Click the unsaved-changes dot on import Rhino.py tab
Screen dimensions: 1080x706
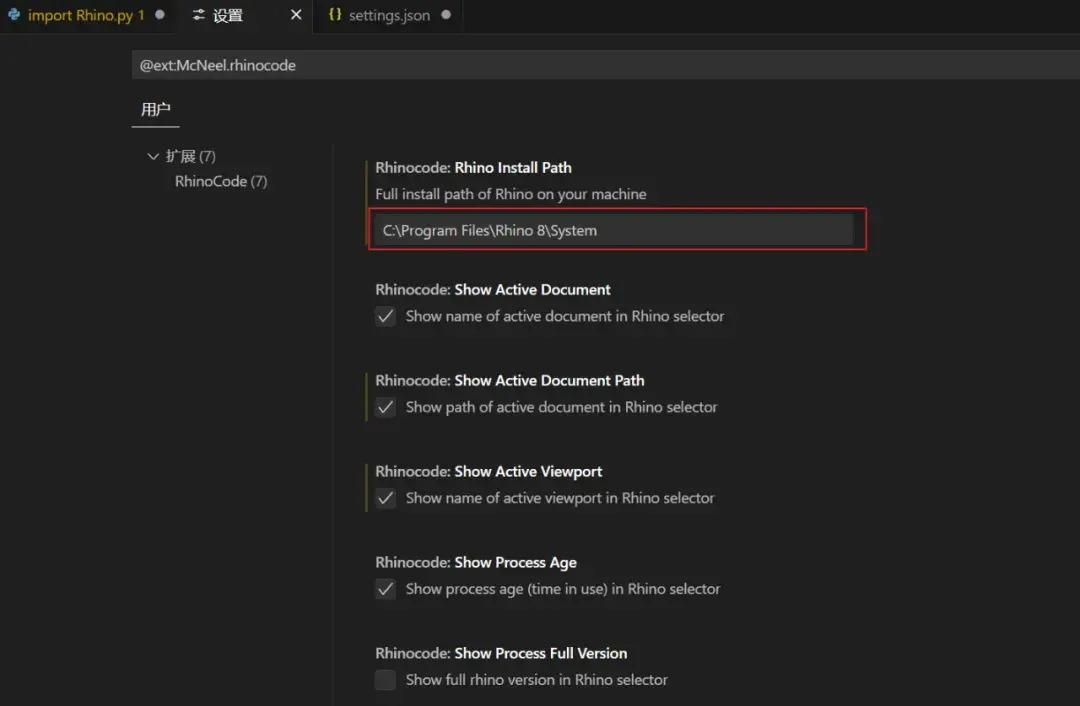coord(158,15)
